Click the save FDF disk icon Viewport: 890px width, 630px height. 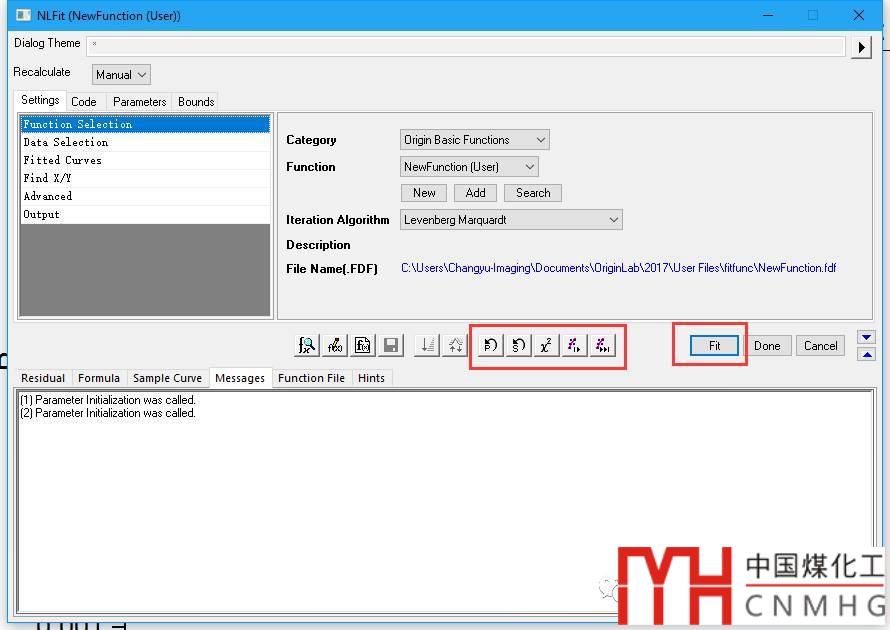[392, 346]
